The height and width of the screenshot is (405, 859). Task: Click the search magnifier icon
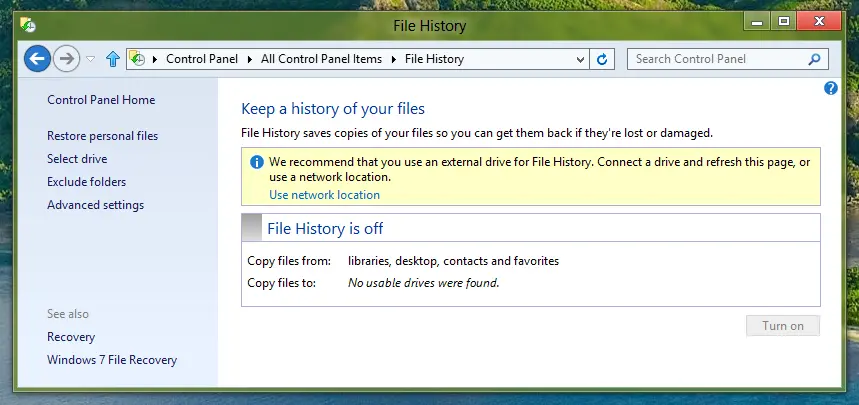tap(815, 59)
